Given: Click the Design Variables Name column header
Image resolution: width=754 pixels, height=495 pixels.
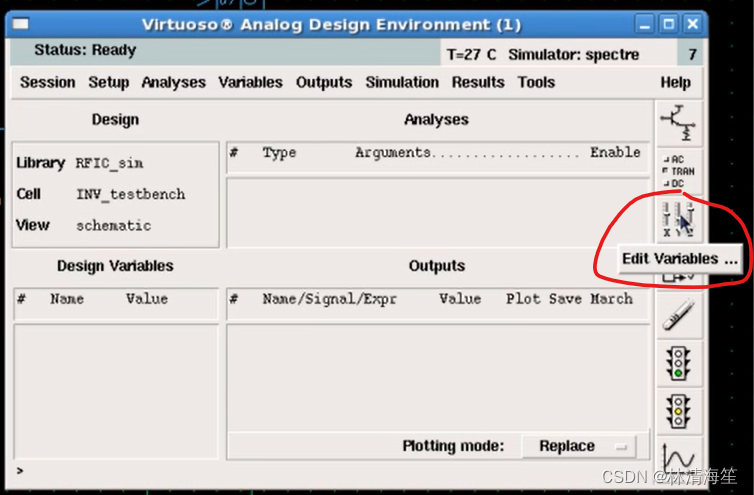Looking at the screenshot, I should (x=67, y=299).
